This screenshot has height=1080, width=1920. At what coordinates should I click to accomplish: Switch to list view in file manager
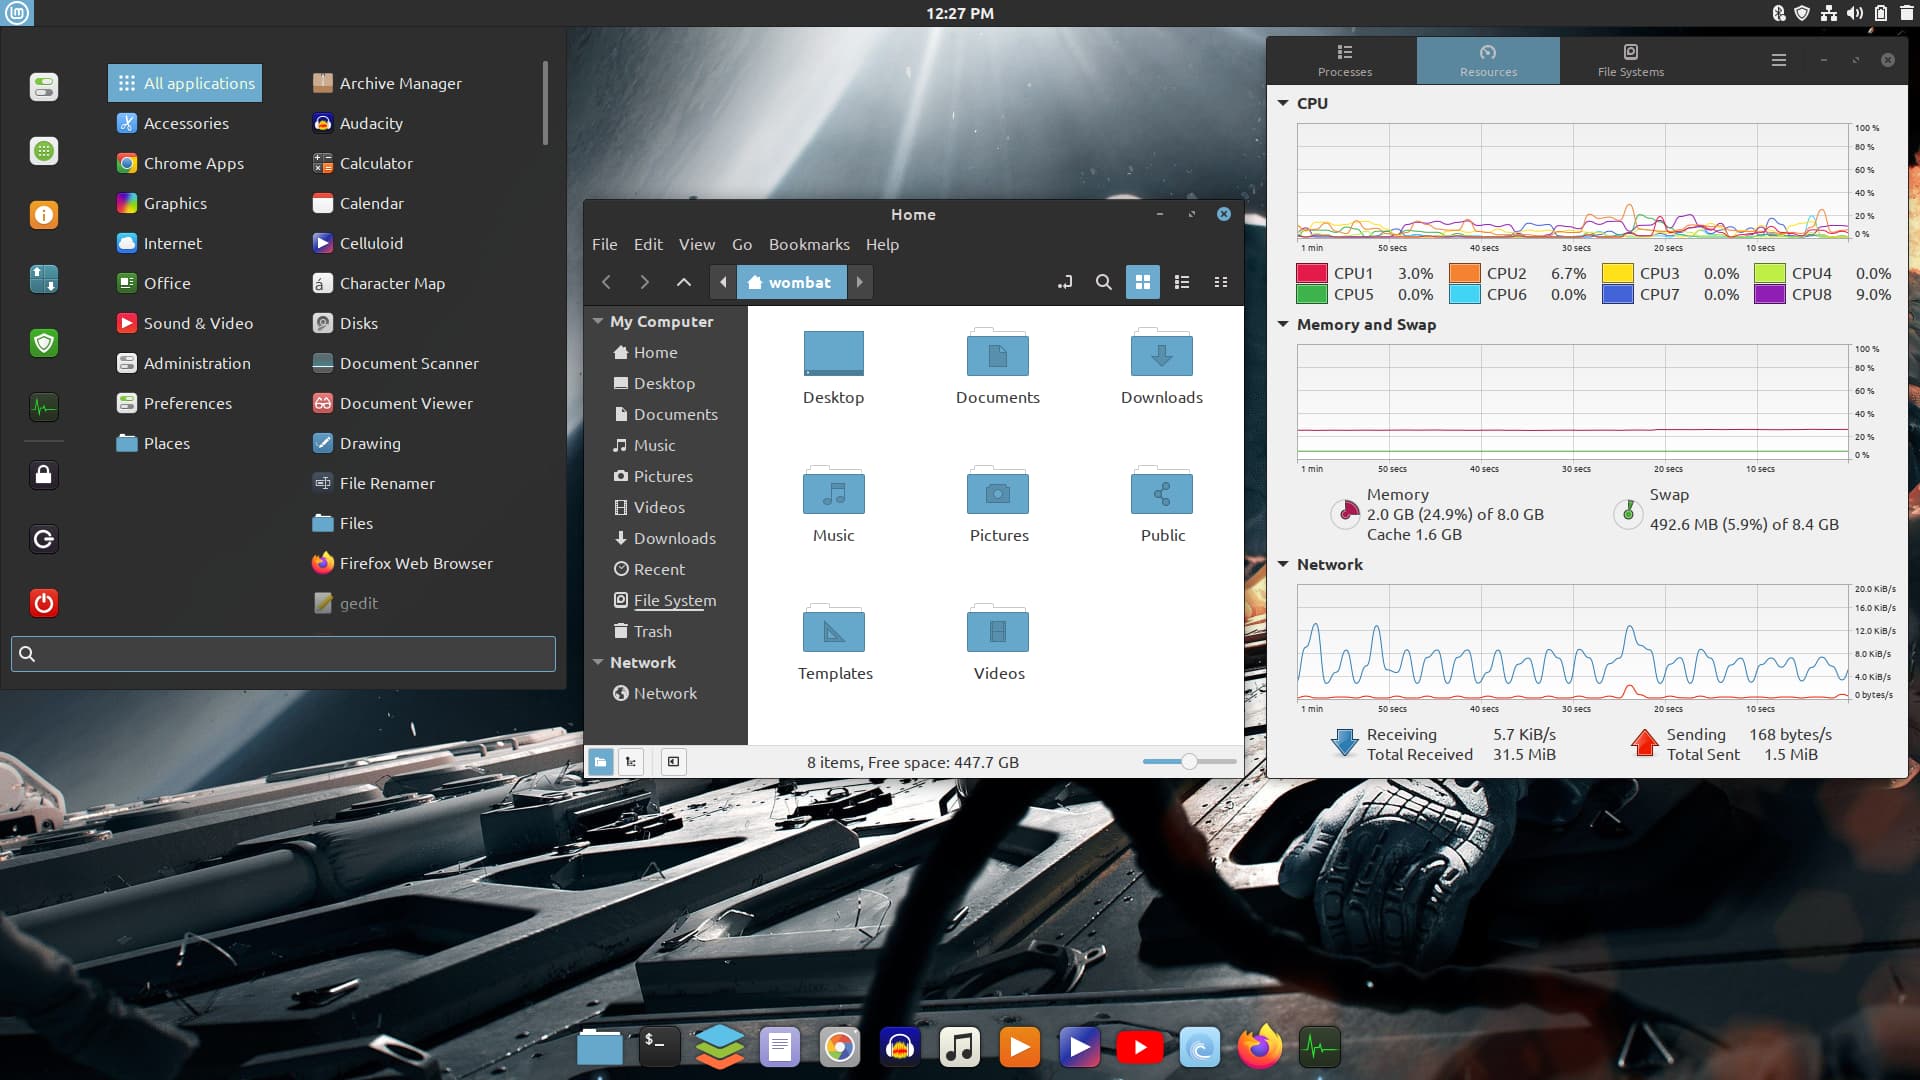(1181, 282)
